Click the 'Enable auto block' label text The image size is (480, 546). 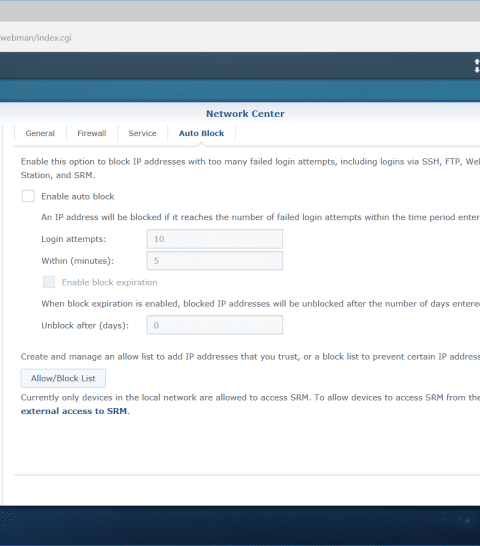pos(78,196)
